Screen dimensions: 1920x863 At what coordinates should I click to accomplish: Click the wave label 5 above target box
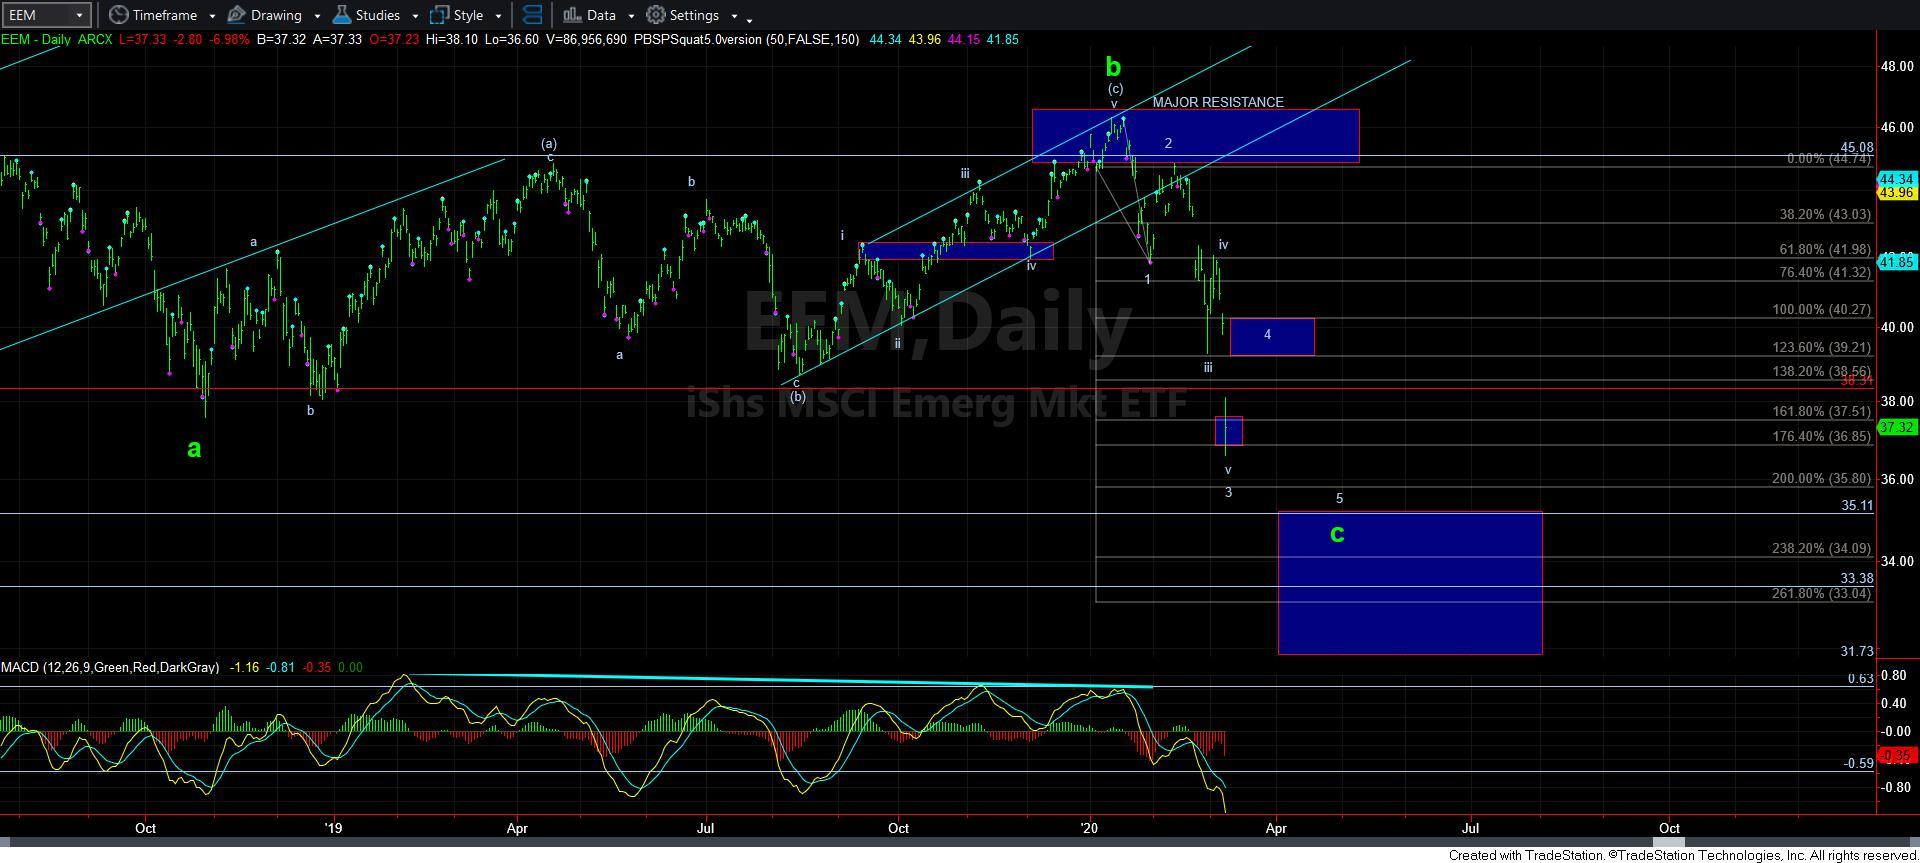(x=1340, y=498)
